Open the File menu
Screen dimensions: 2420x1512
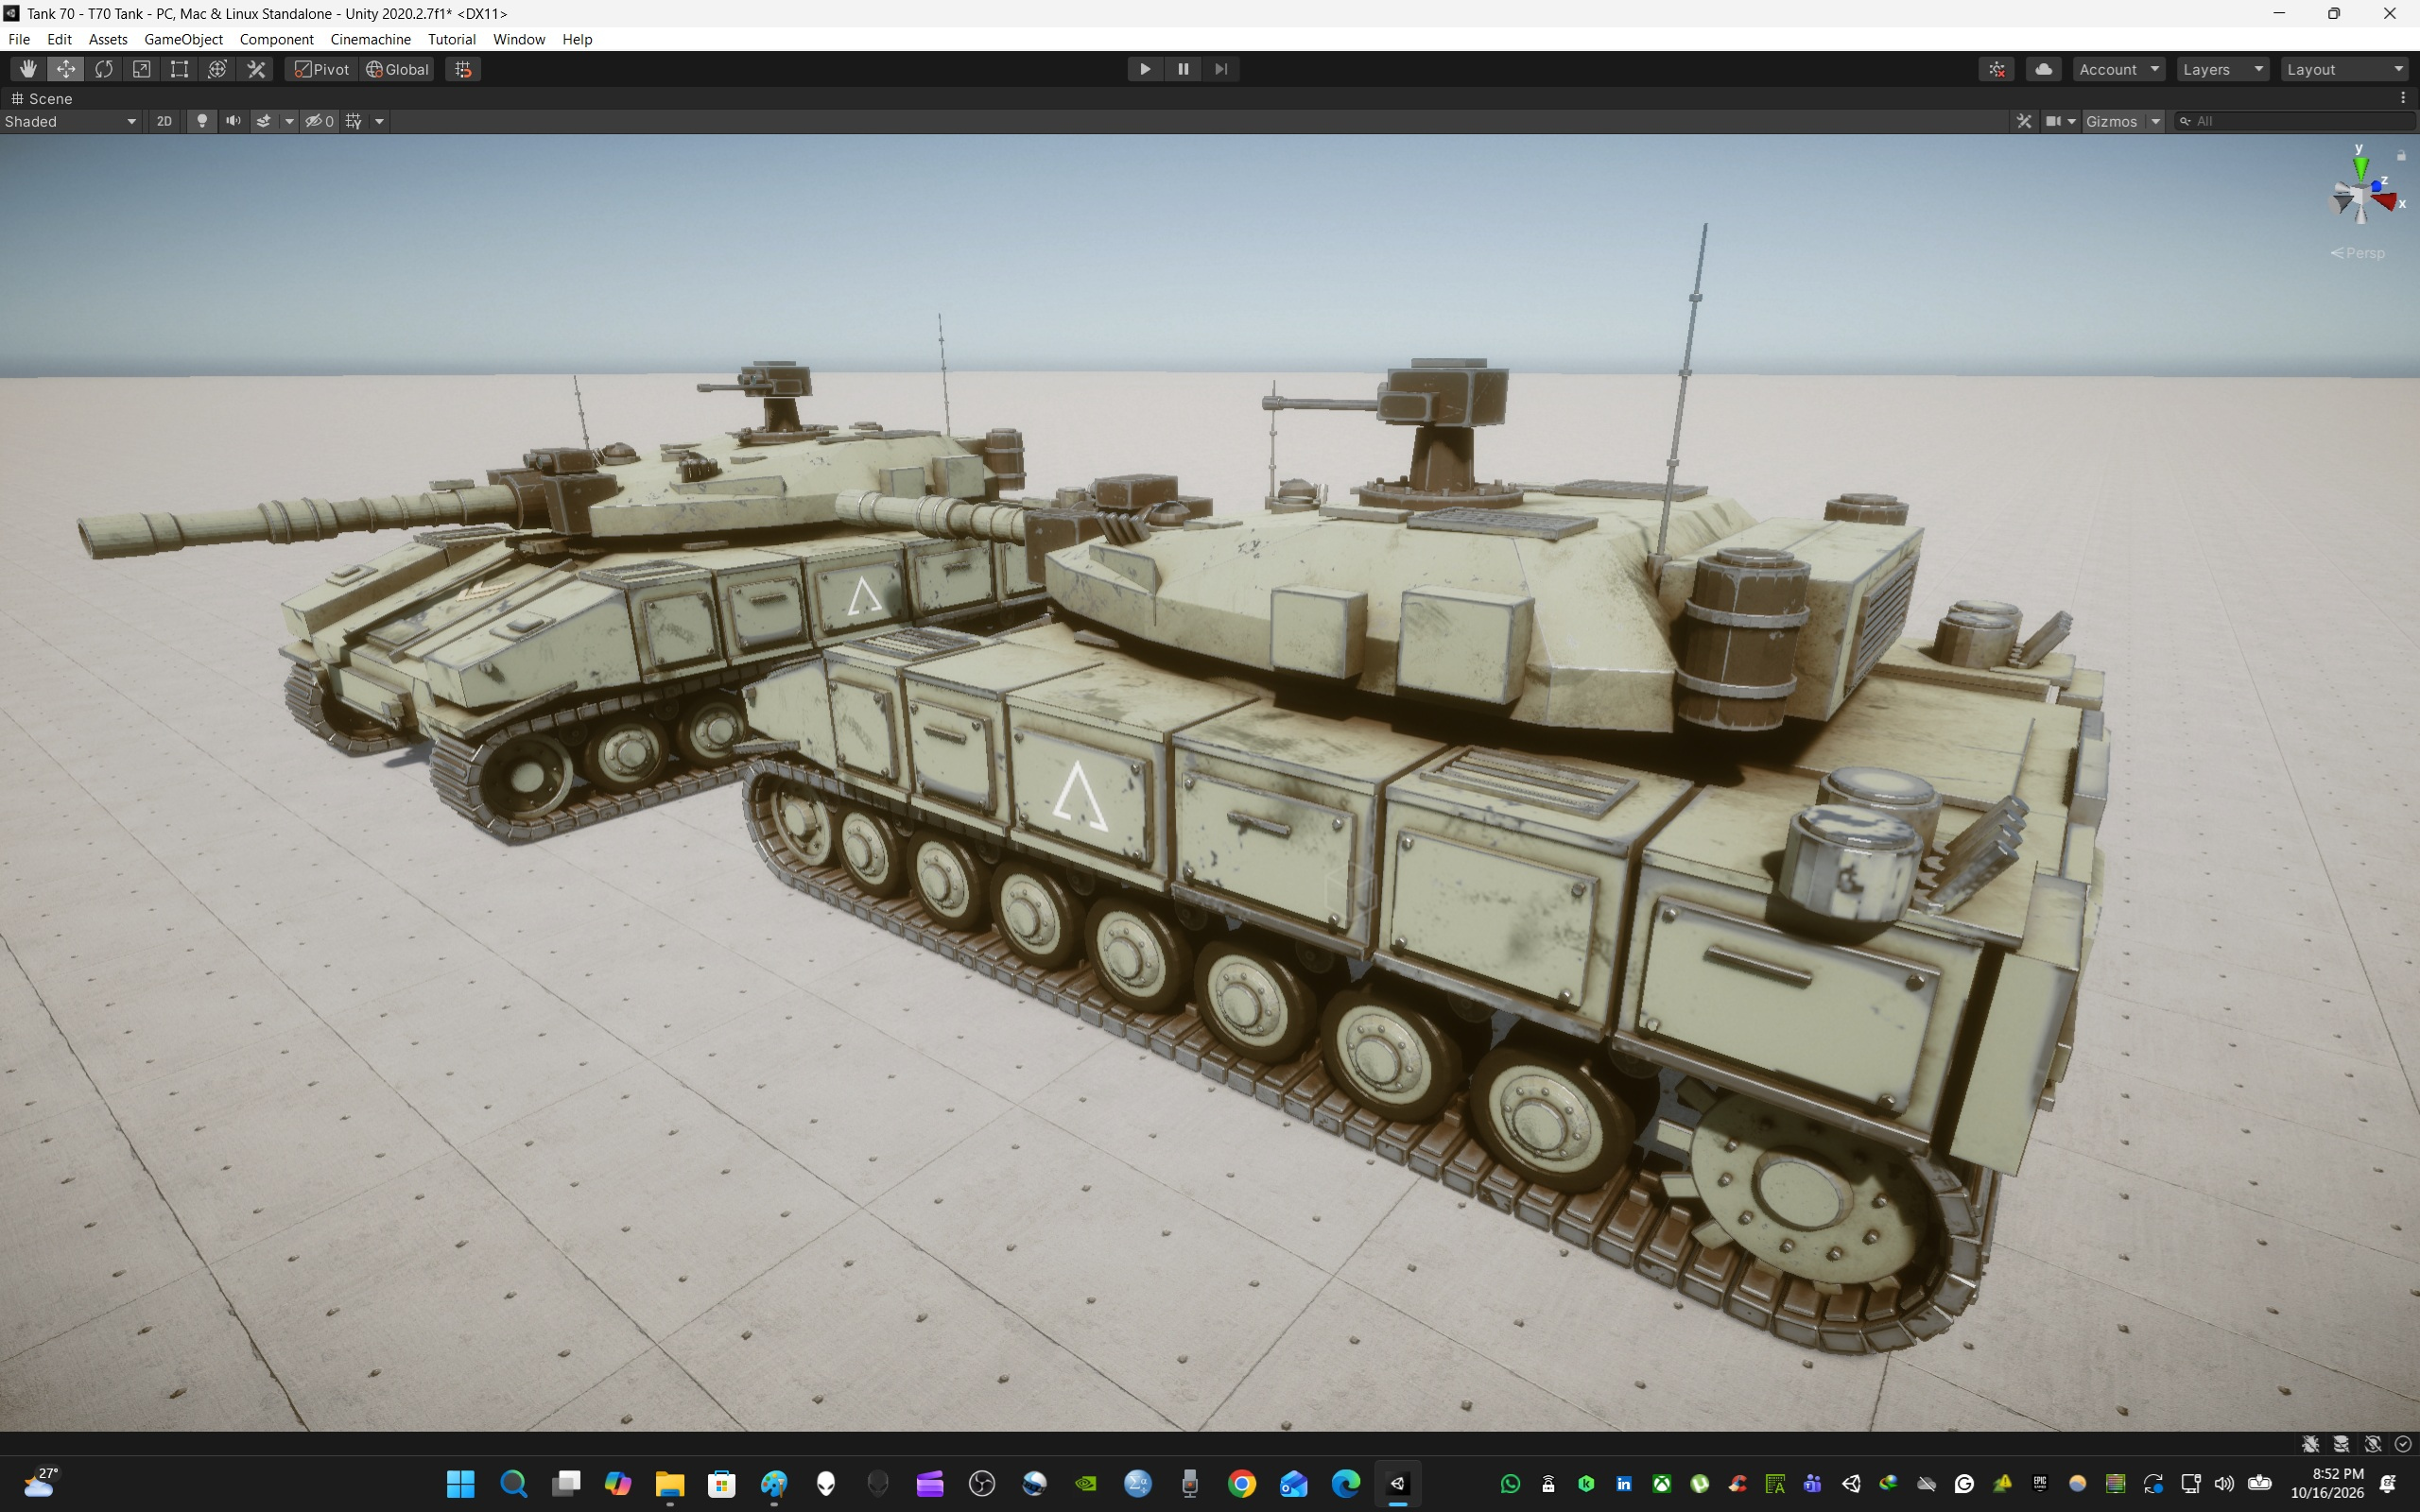tap(19, 39)
